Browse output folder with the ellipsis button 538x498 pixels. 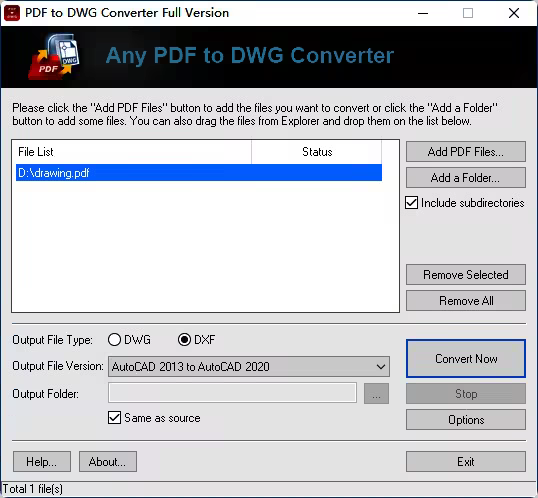[376, 394]
